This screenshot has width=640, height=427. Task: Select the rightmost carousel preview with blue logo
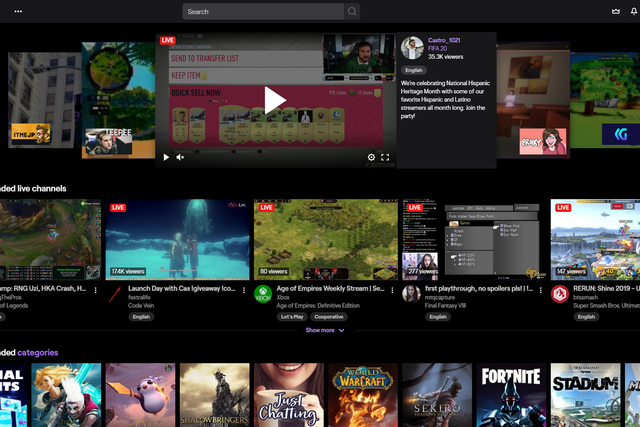tap(605, 100)
